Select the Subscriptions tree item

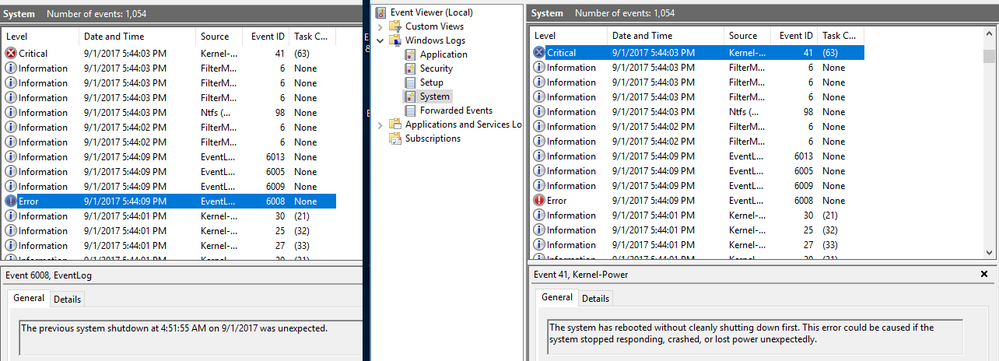[433, 138]
